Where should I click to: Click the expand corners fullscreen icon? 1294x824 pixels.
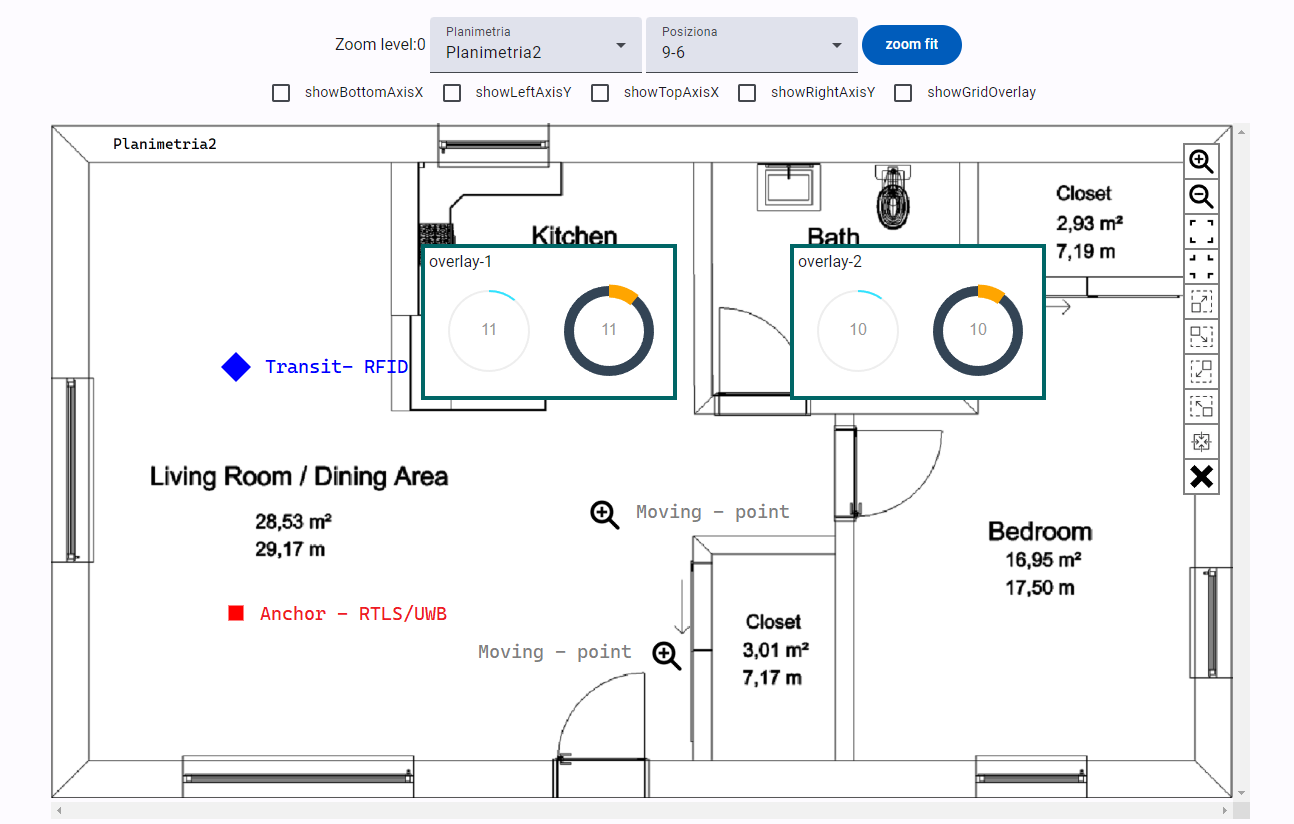point(1200,231)
